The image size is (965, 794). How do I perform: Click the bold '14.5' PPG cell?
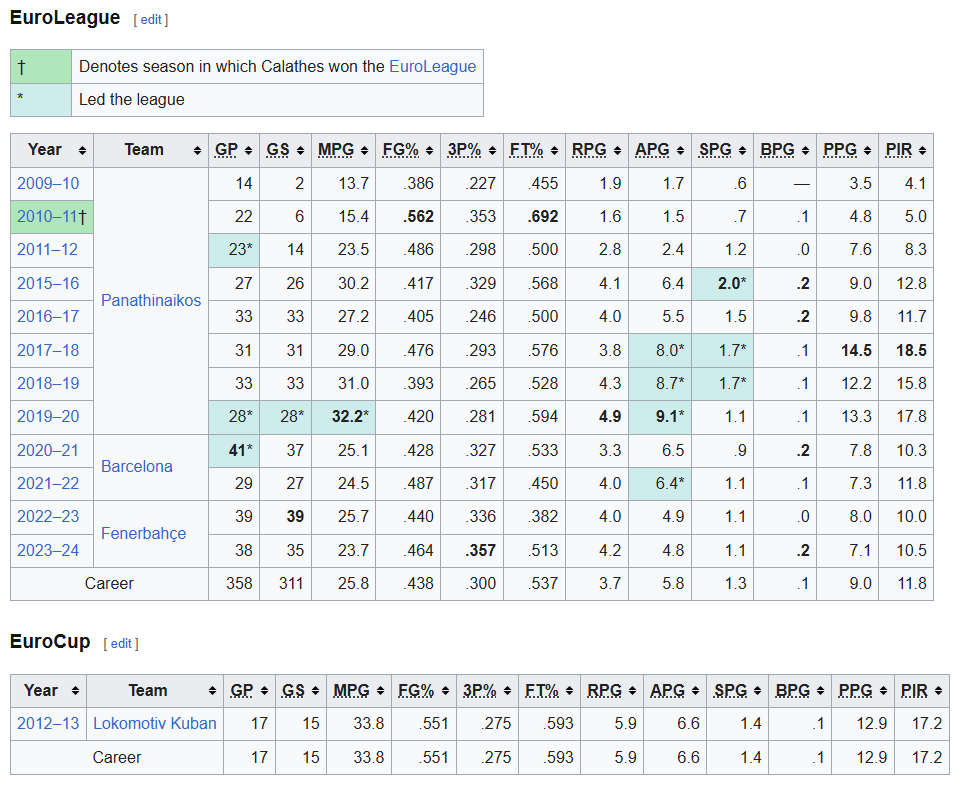click(x=848, y=351)
